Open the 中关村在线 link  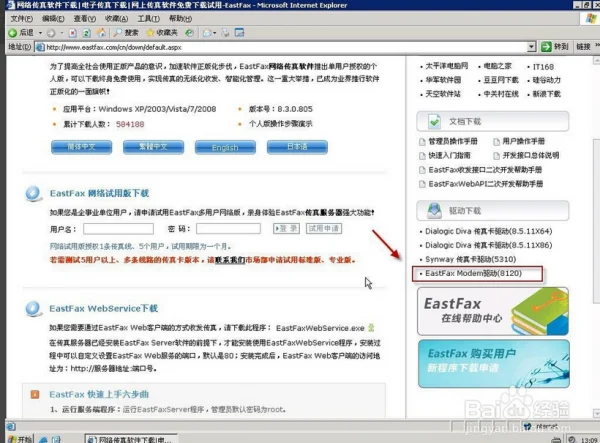(x=501, y=94)
